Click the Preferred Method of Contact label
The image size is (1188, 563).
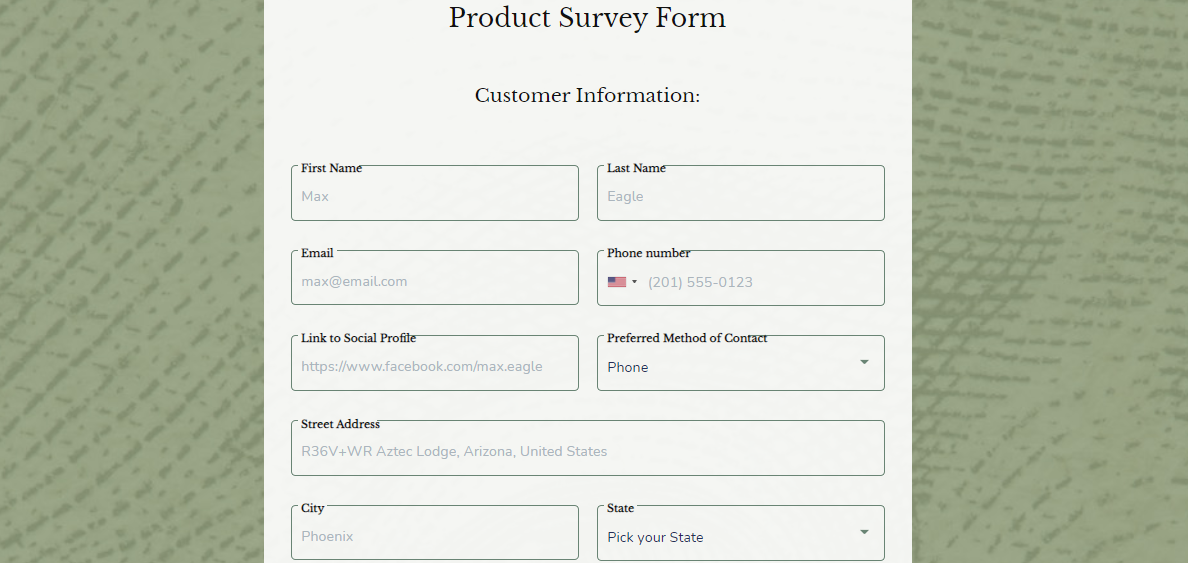click(687, 338)
